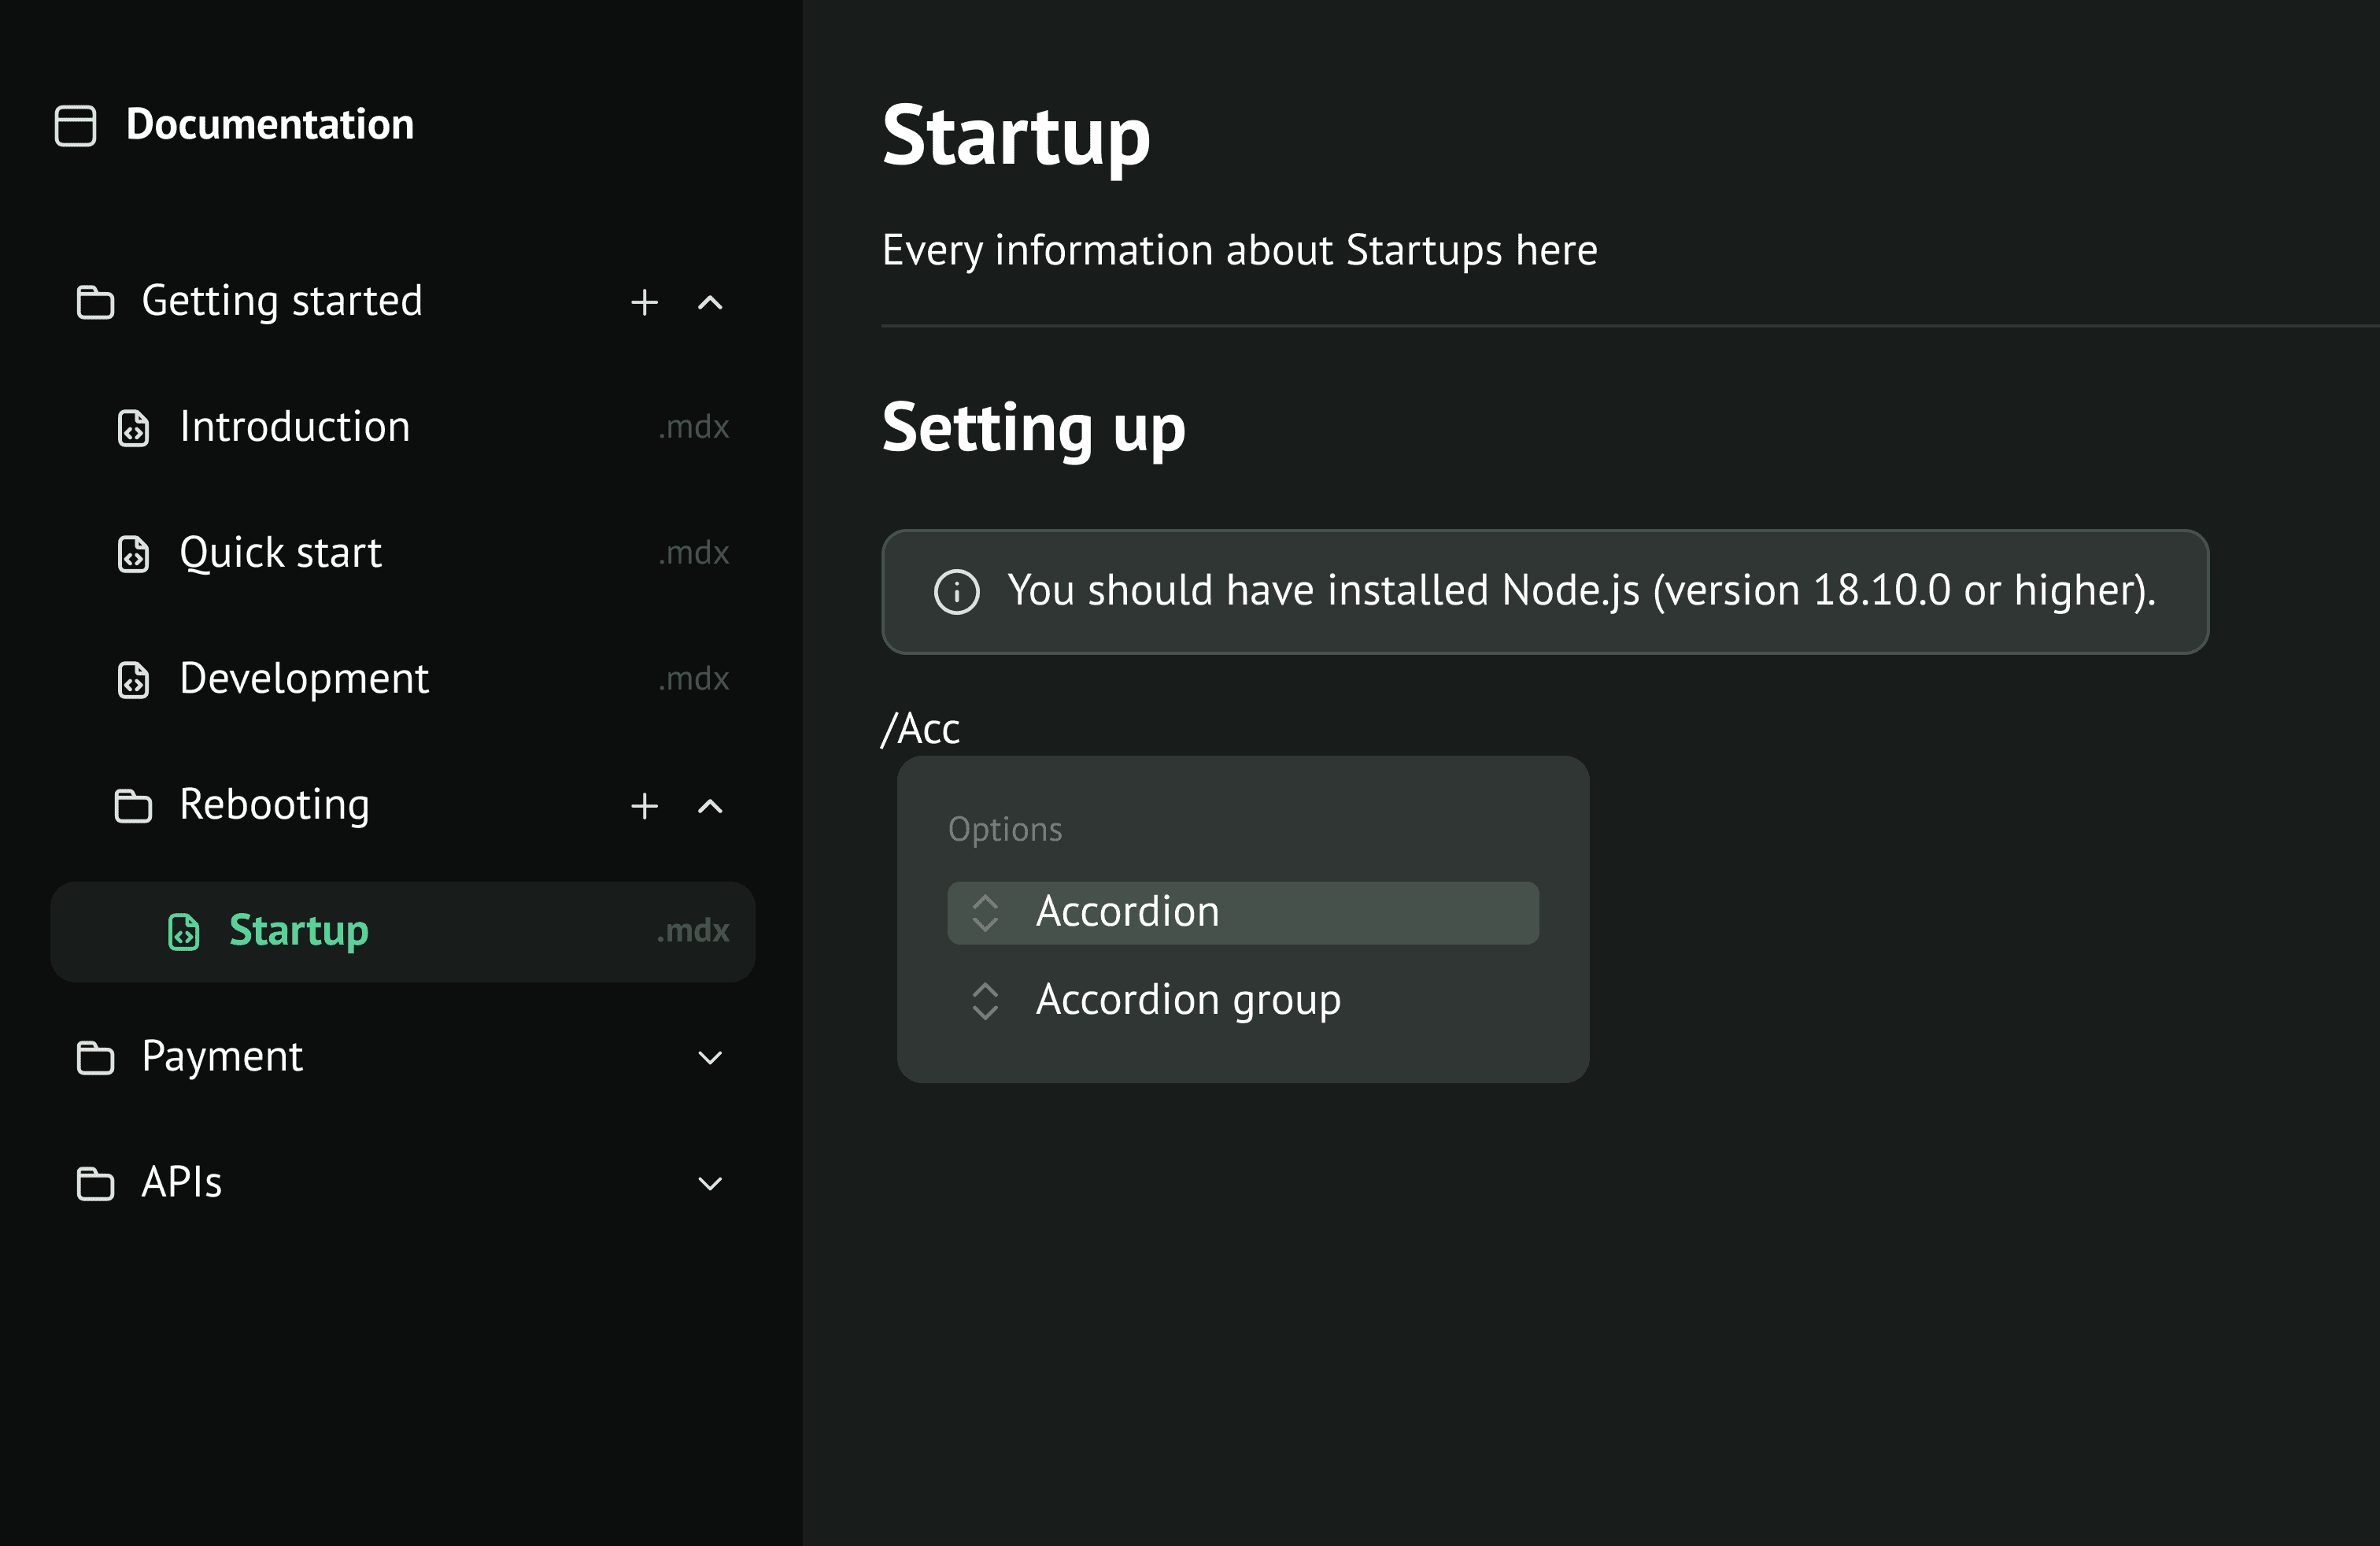Open the Development page
The image size is (2380, 1546).
coord(304,679)
